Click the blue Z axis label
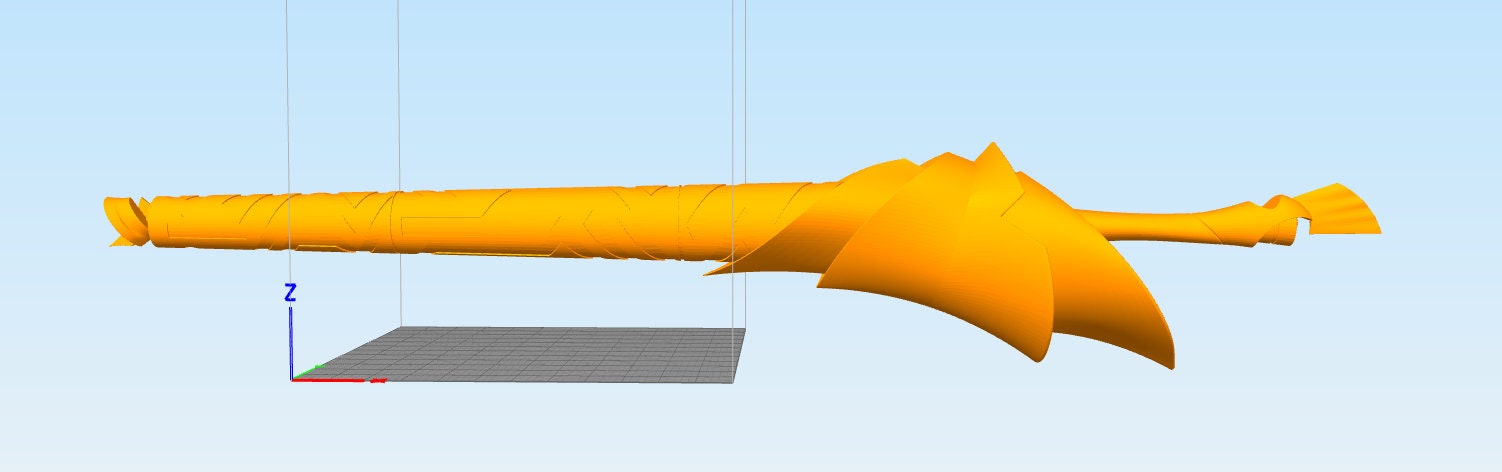The image size is (1502, 472). point(290,293)
